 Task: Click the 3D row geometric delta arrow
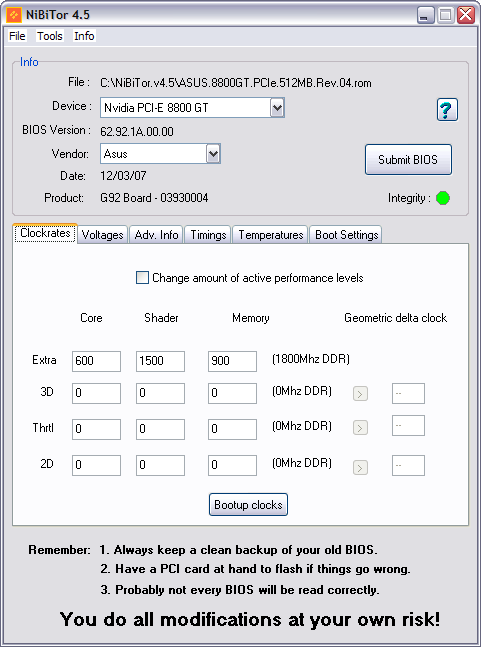(x=360, y=394)
